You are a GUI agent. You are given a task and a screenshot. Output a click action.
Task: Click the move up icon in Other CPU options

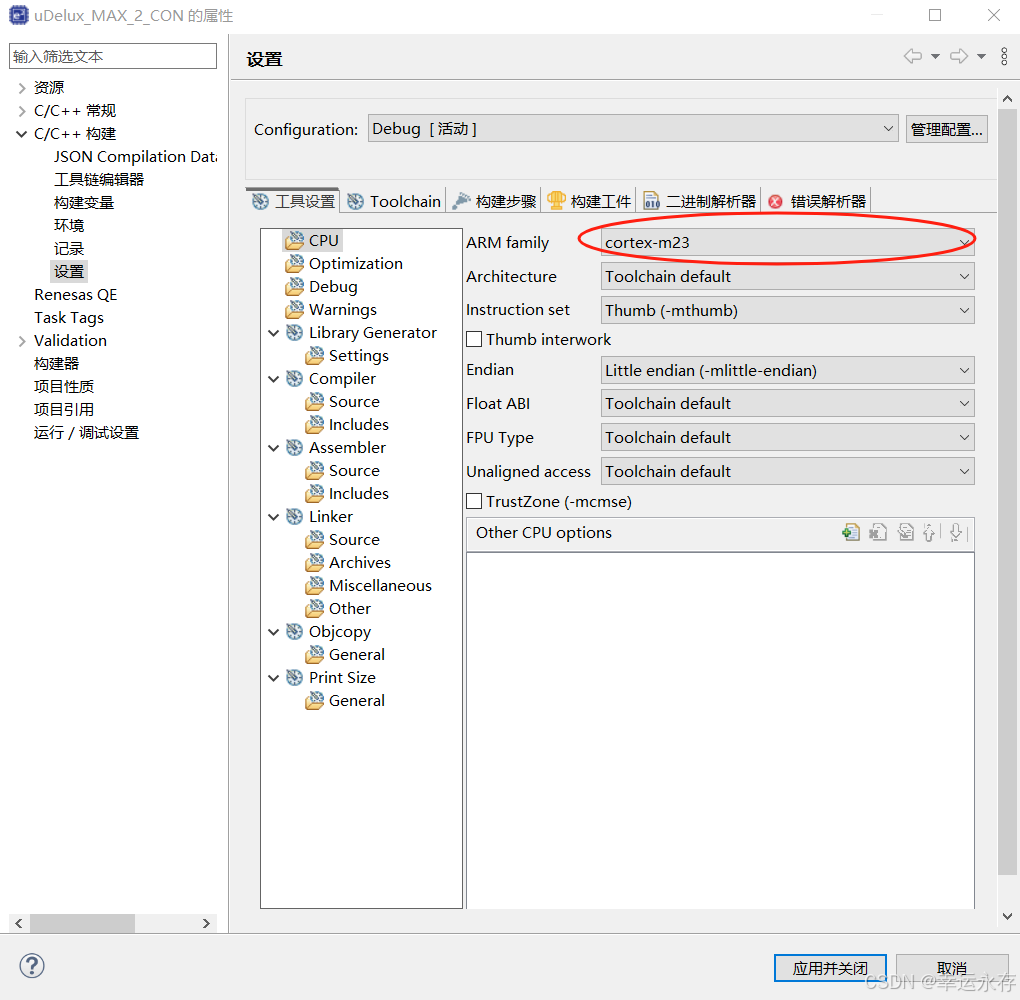929,532
